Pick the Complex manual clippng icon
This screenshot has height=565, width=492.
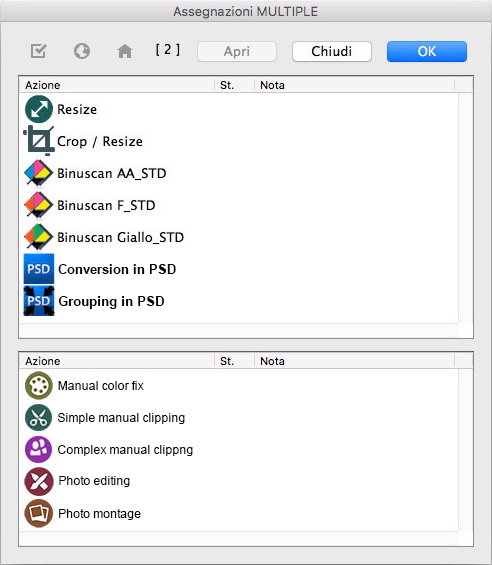(x=39, y=449)
